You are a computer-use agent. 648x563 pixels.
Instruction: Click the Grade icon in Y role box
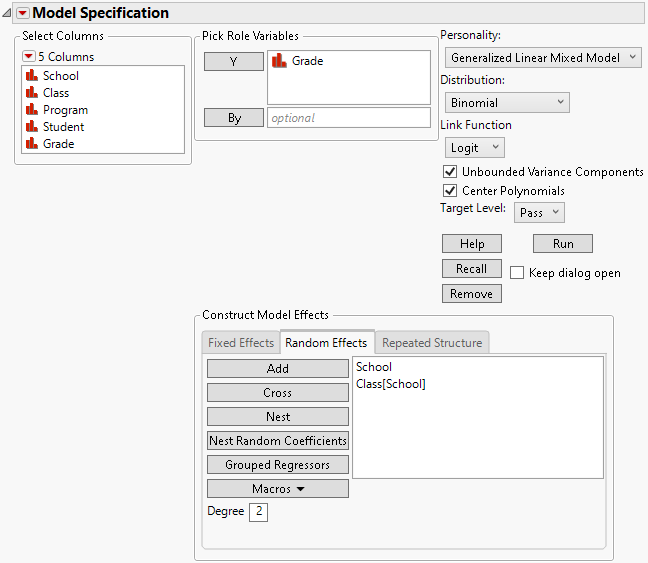coord(279,61)
